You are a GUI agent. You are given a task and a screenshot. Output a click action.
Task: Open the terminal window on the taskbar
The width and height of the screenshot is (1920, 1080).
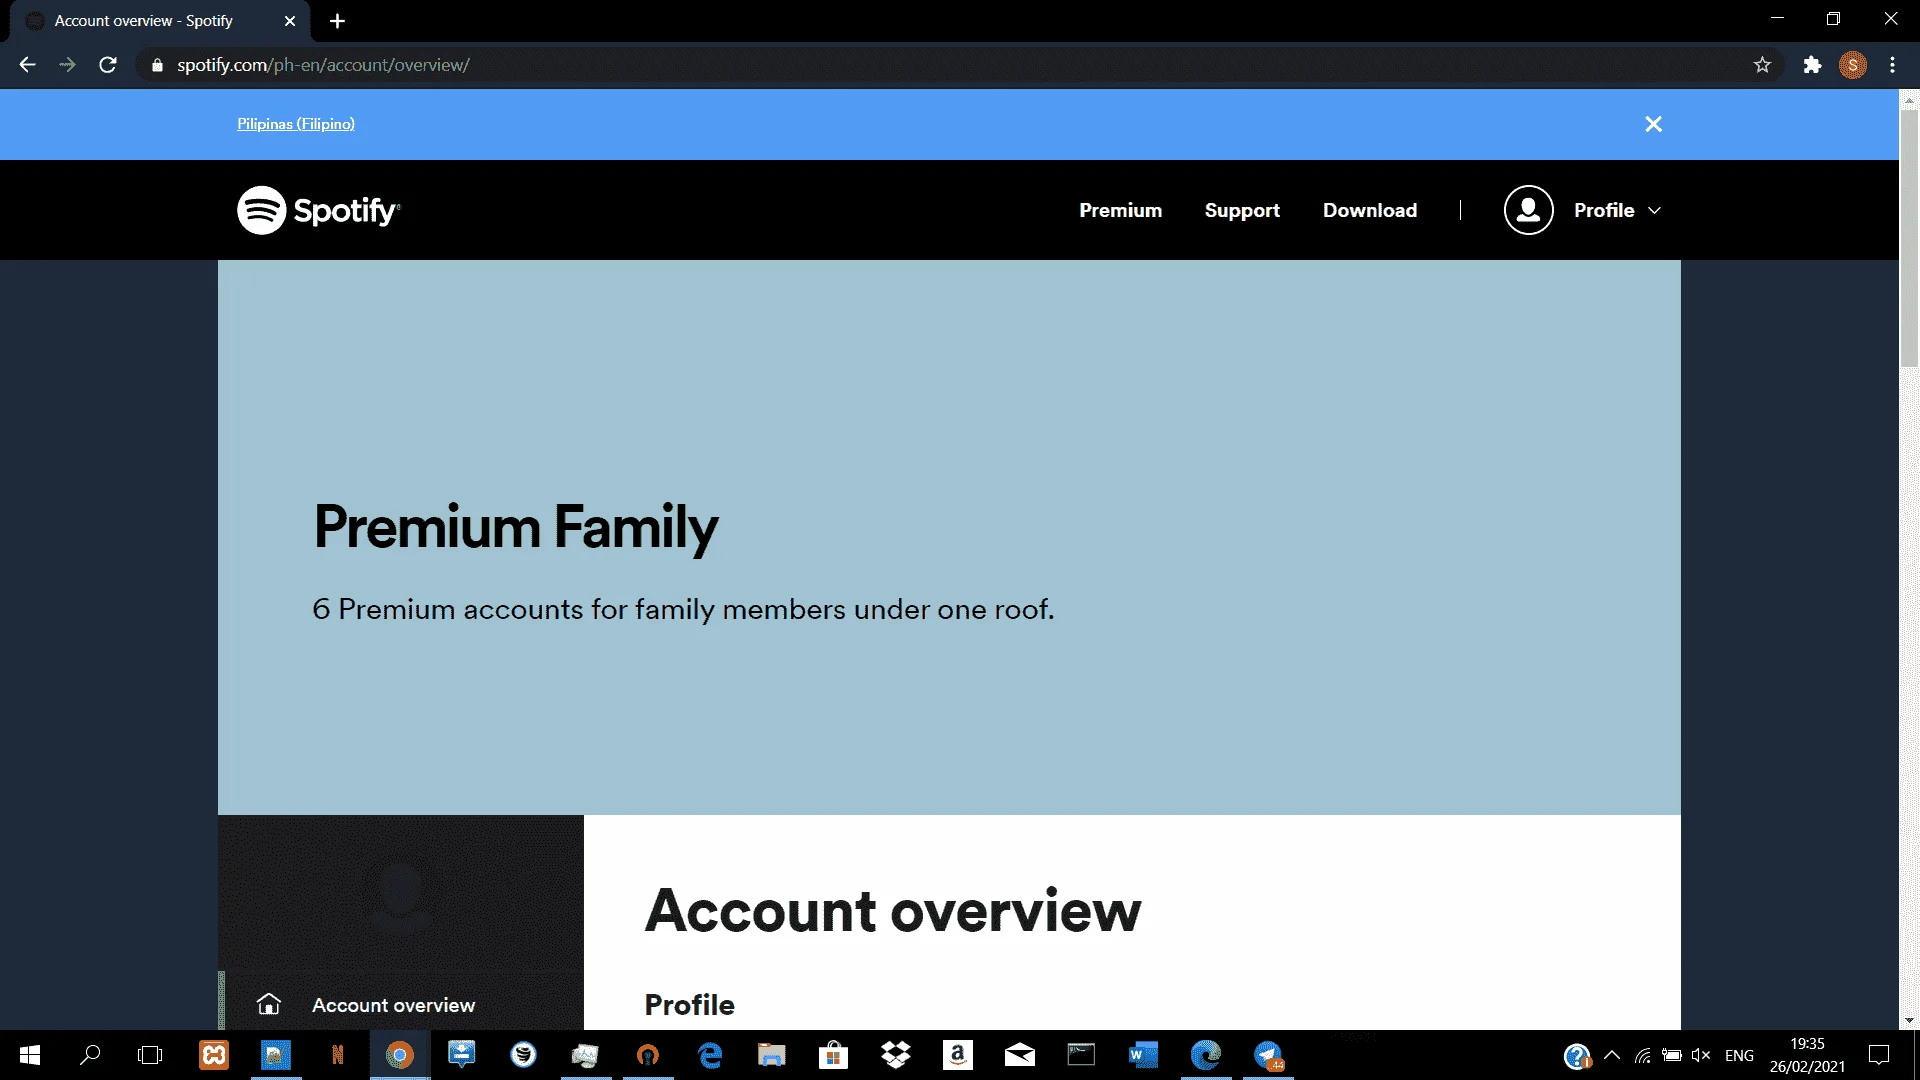[x=1082, y=1055]
